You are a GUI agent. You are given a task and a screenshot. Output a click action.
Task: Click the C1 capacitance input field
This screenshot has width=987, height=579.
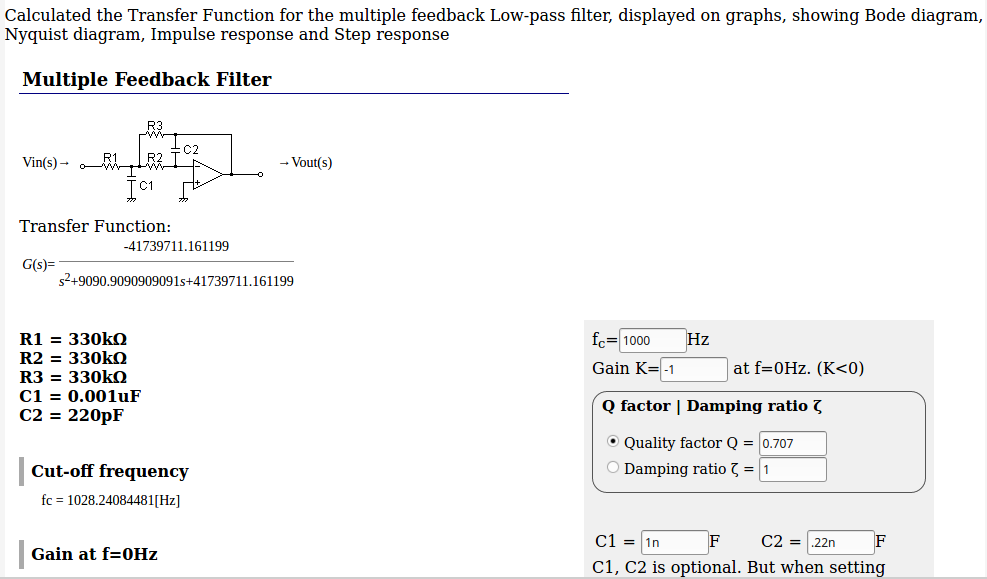pyautogui.click(x=675, y=542)
